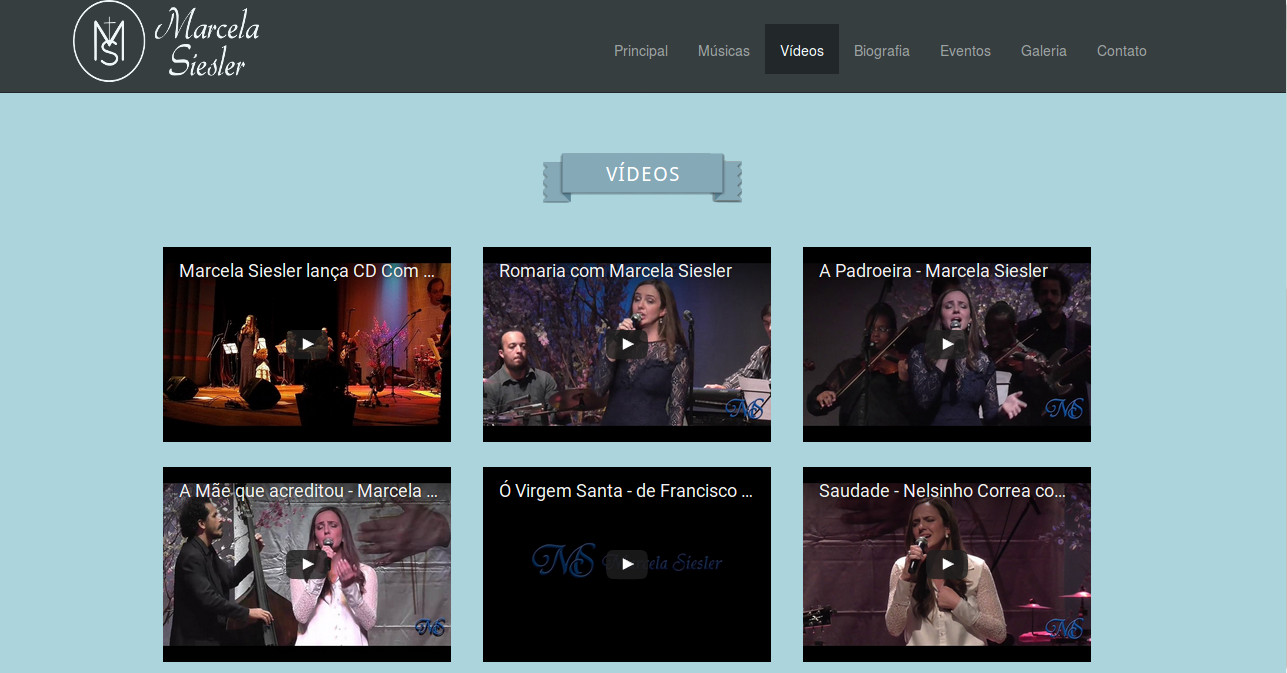Screen dimensions: 1287x673
Task: Open title link 'Ó Virgem Santa - de Francisco ...'
Action: click(626, 491)
